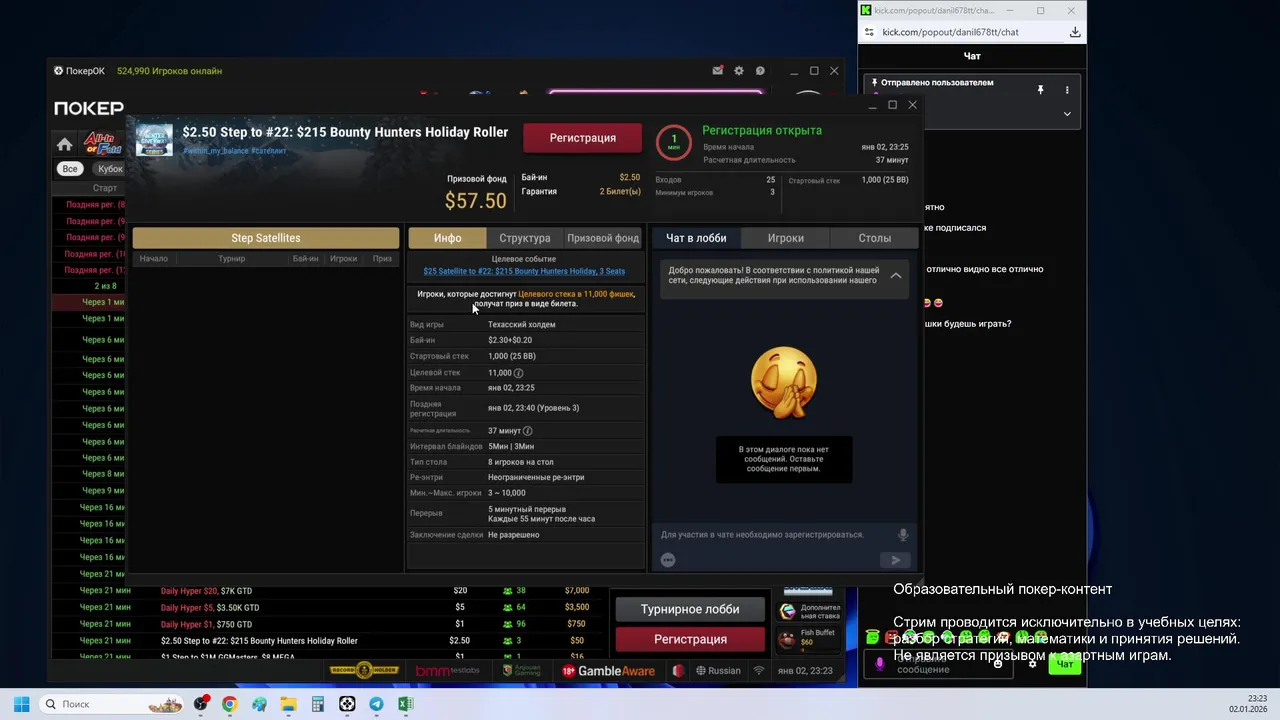Click the taskbar Поиск search box
Image resolution: width=1280 pixels, height=720 pixels.
(x=113, y=704)
